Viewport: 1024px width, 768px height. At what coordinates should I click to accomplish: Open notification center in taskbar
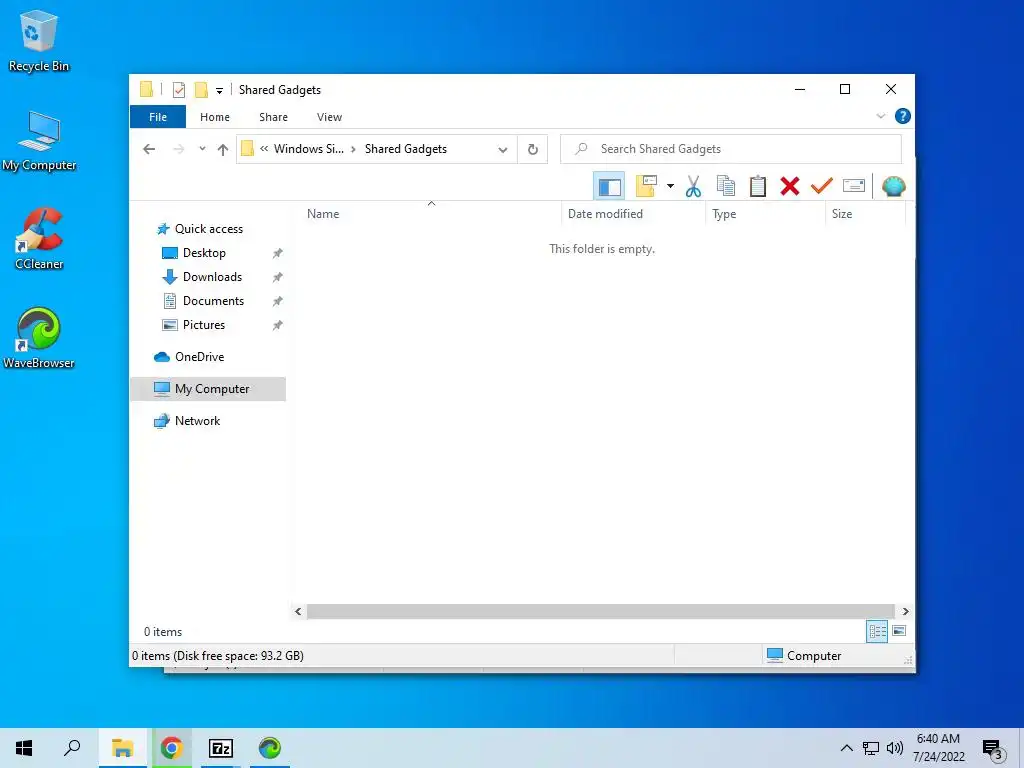click(993, 748)
